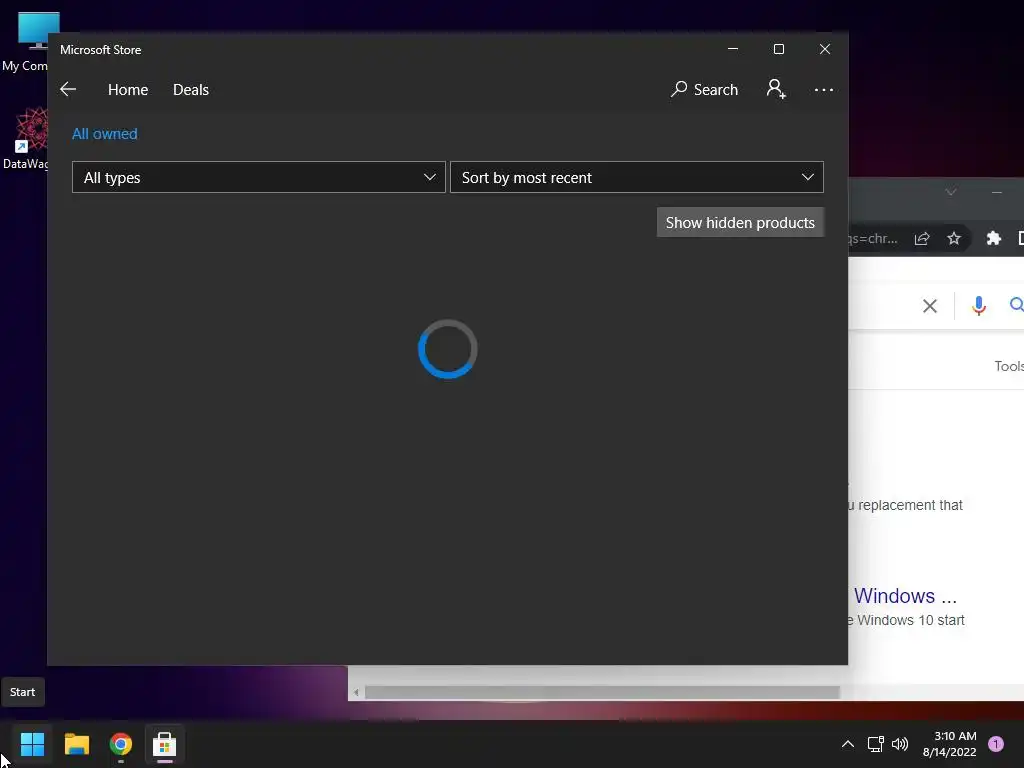Click the Google voice search microphone

[x=978, y=306]
